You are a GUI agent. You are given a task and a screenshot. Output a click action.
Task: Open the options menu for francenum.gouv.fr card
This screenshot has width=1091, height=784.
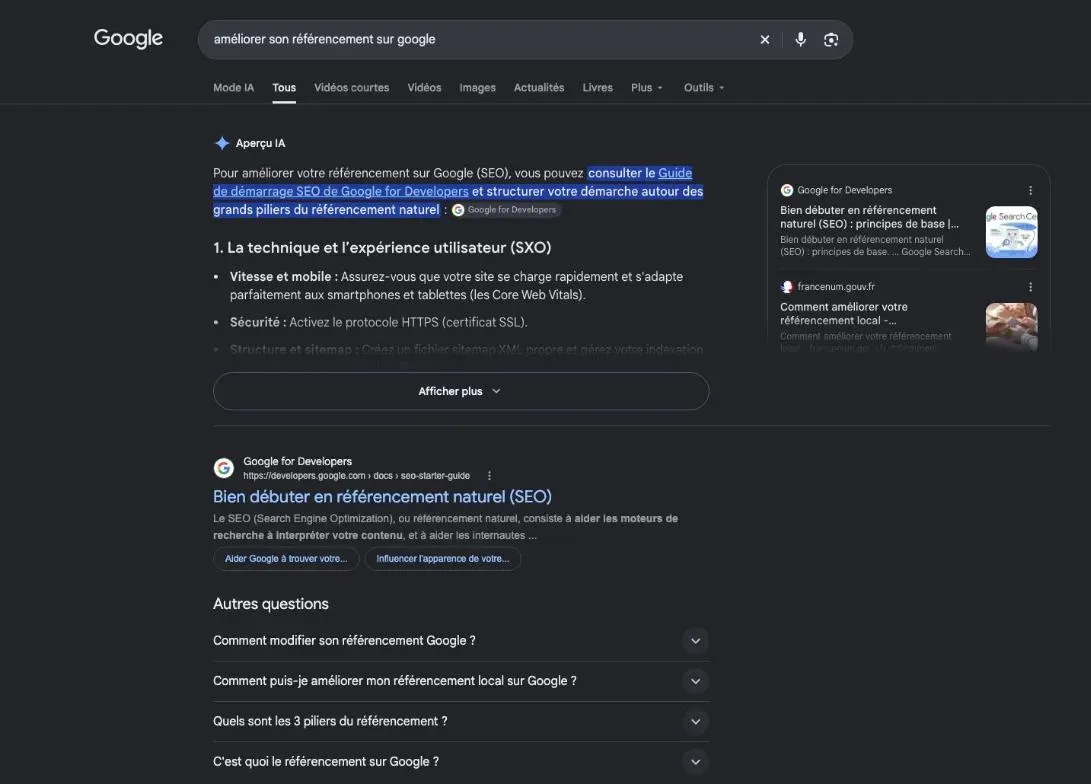pyautogui.click(x=1030, y=287)
